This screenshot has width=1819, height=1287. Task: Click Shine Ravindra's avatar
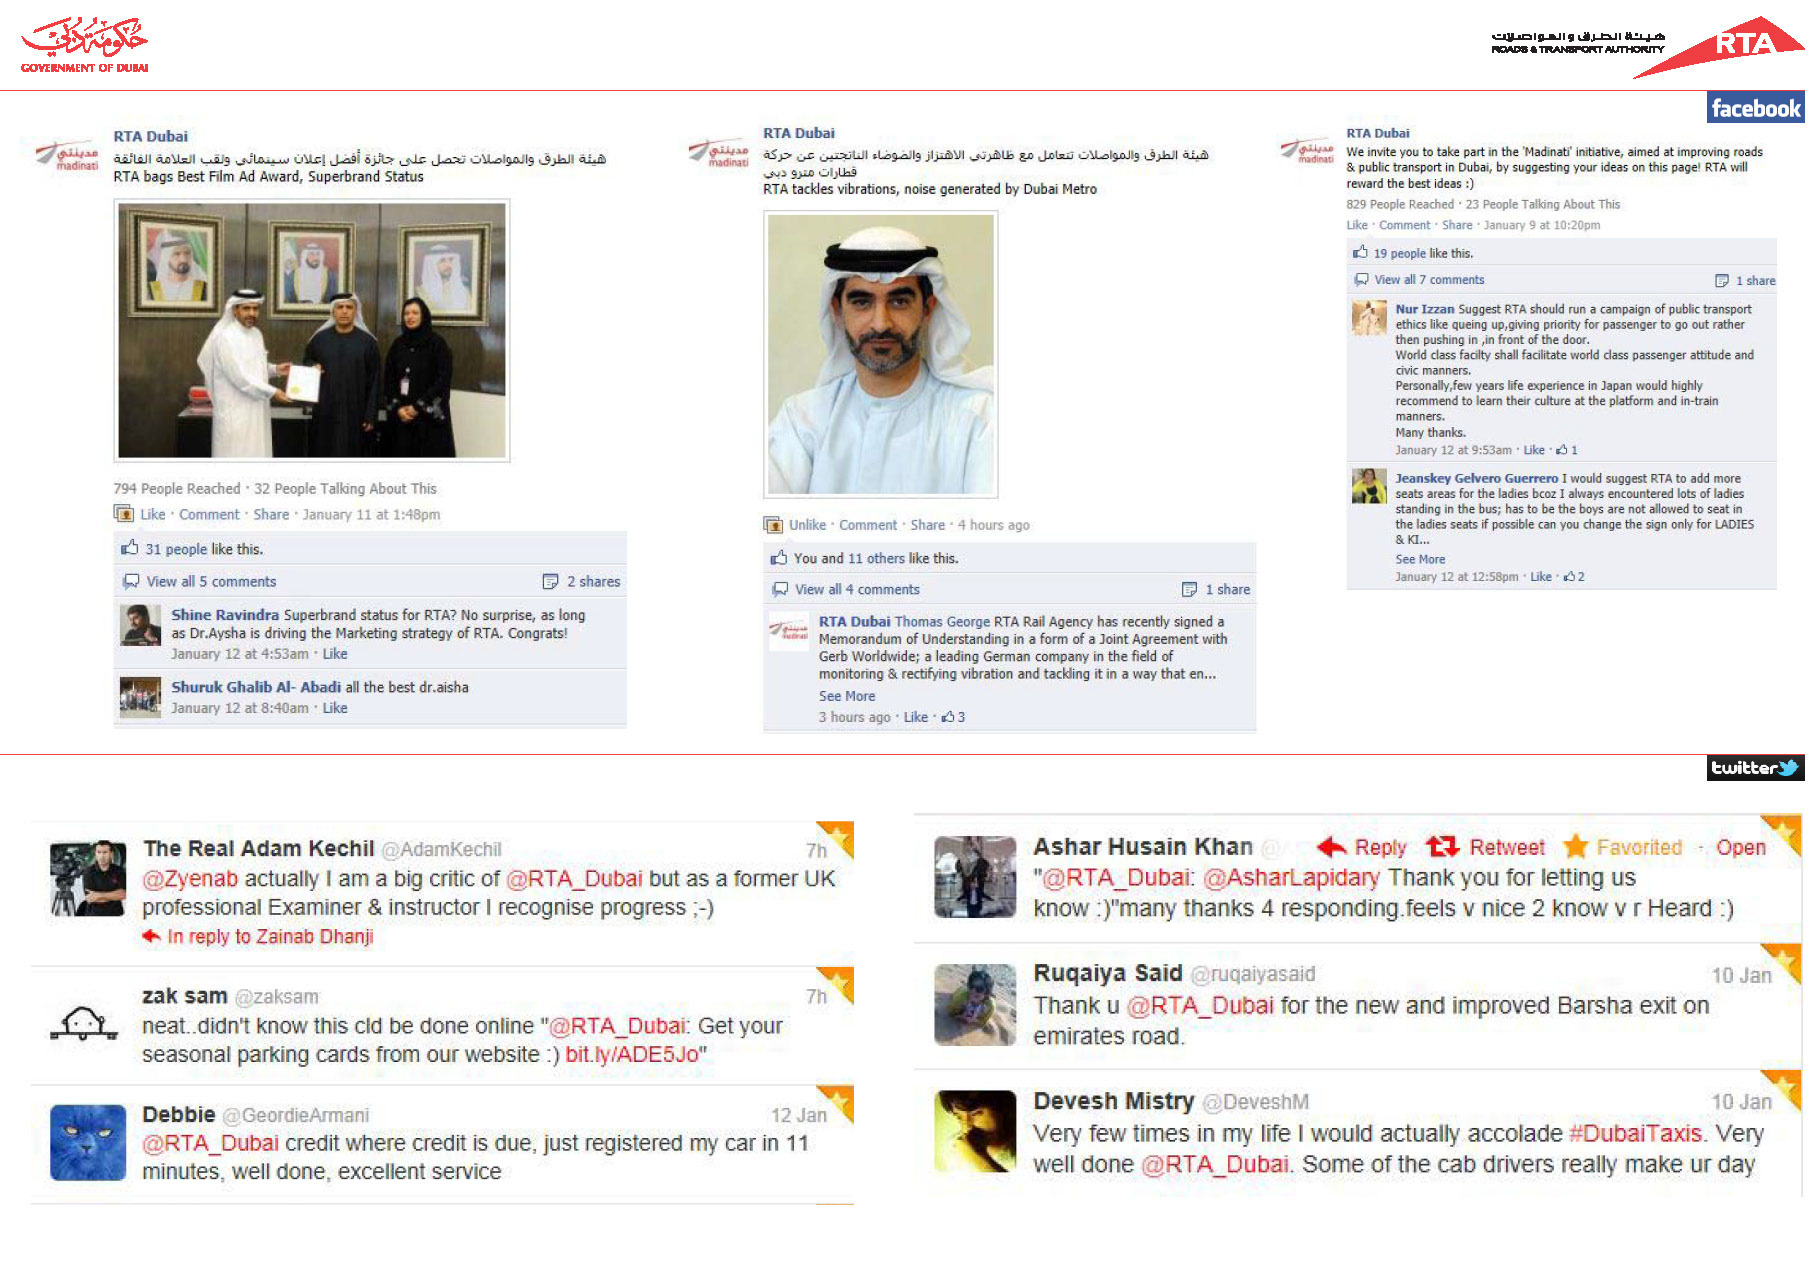click(140, 625)
